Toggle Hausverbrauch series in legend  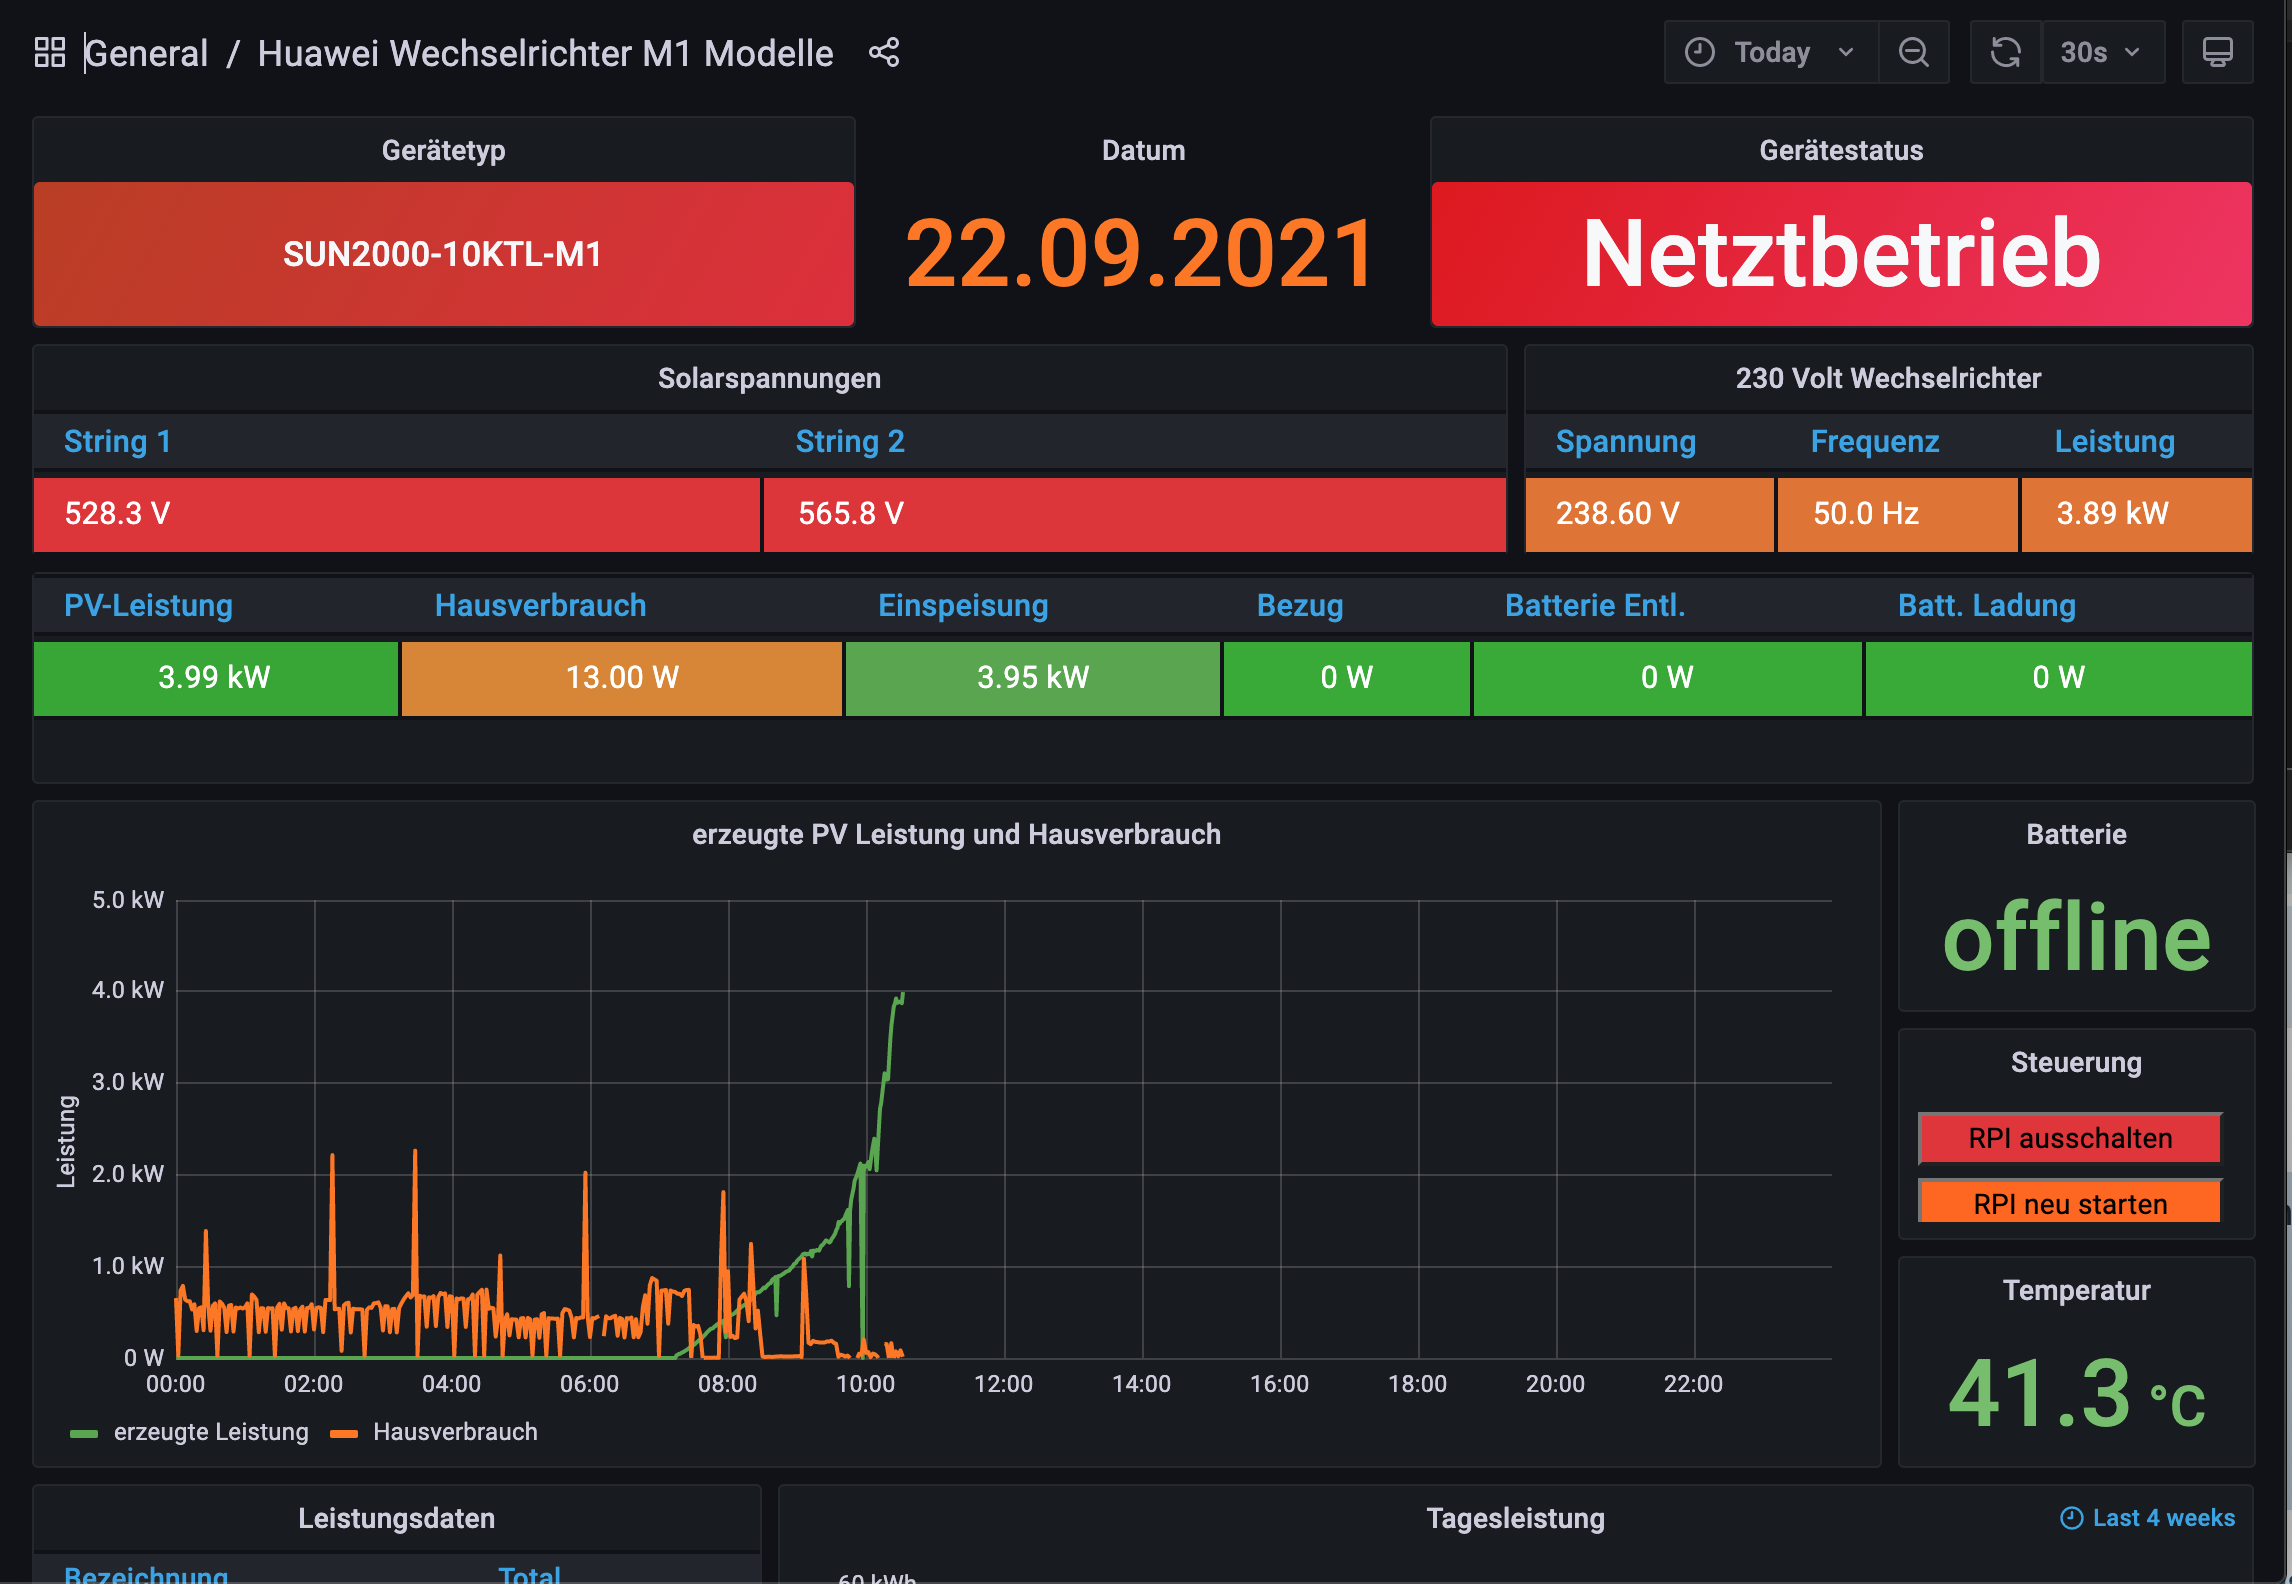[454, 1432]
